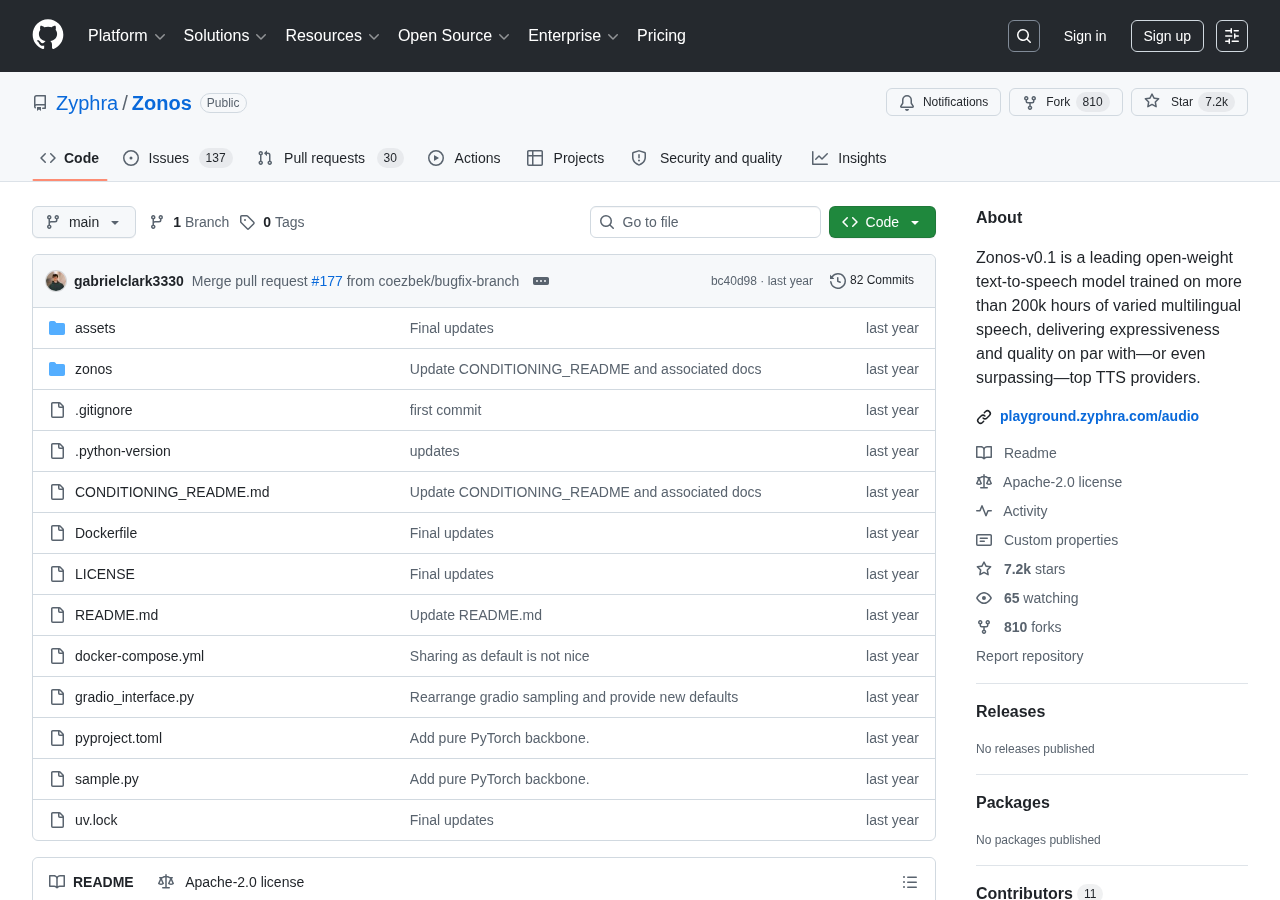Click the gradio_interface.py file icon
The image size is (1280, 900).
57,697
